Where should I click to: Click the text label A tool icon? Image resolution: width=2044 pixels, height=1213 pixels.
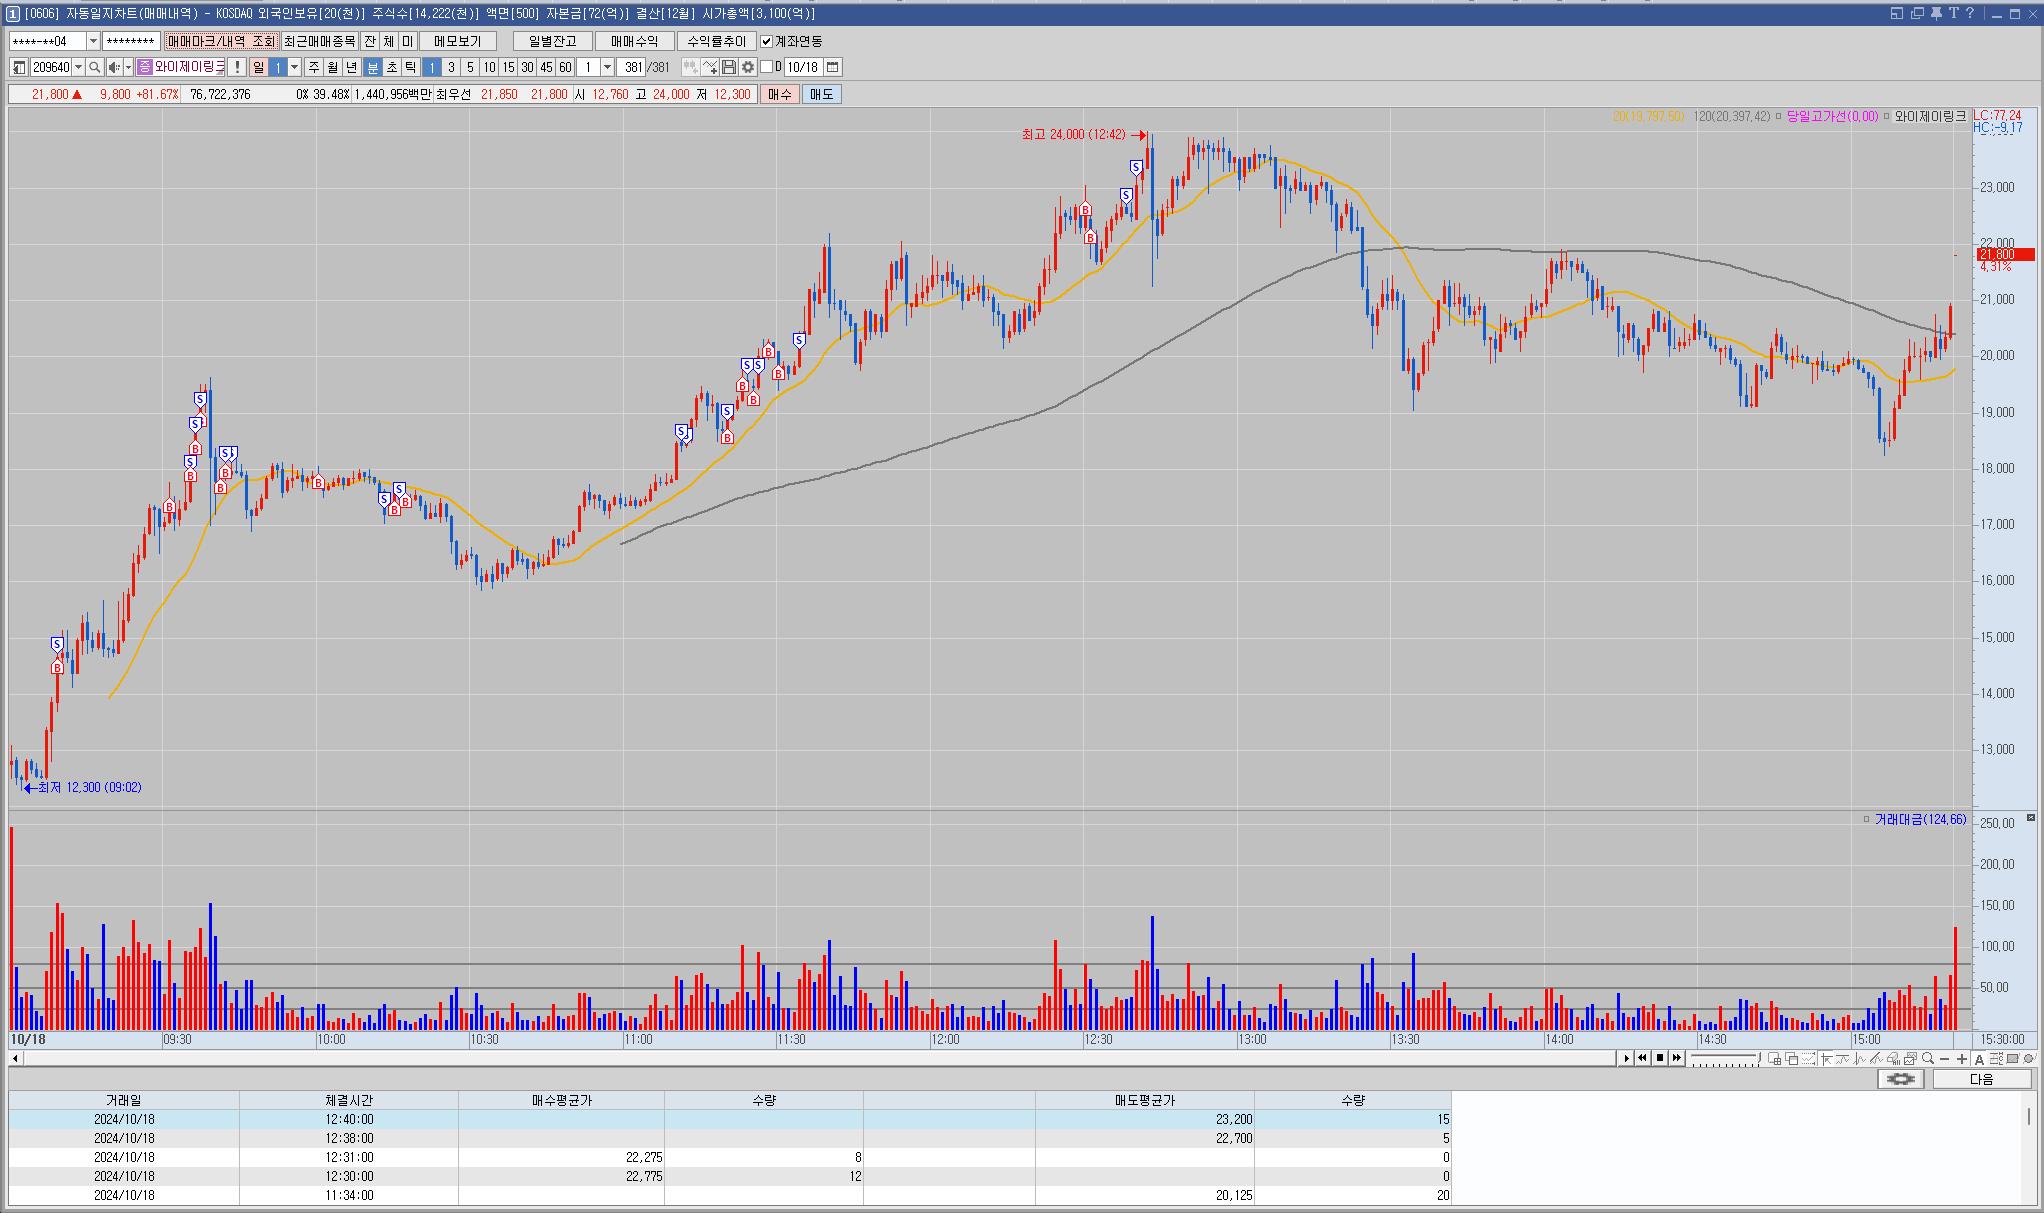click(x=1979, y=1058)
